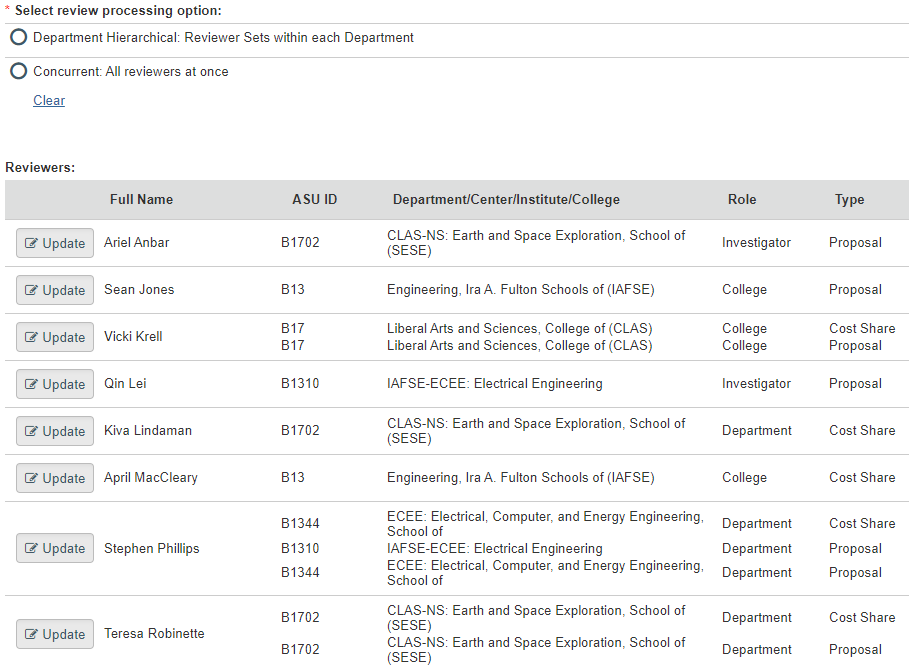Click Update button for Kiva Lindaman
The image size is (909, 665).
pyautogui.click(x=55, y=431)
